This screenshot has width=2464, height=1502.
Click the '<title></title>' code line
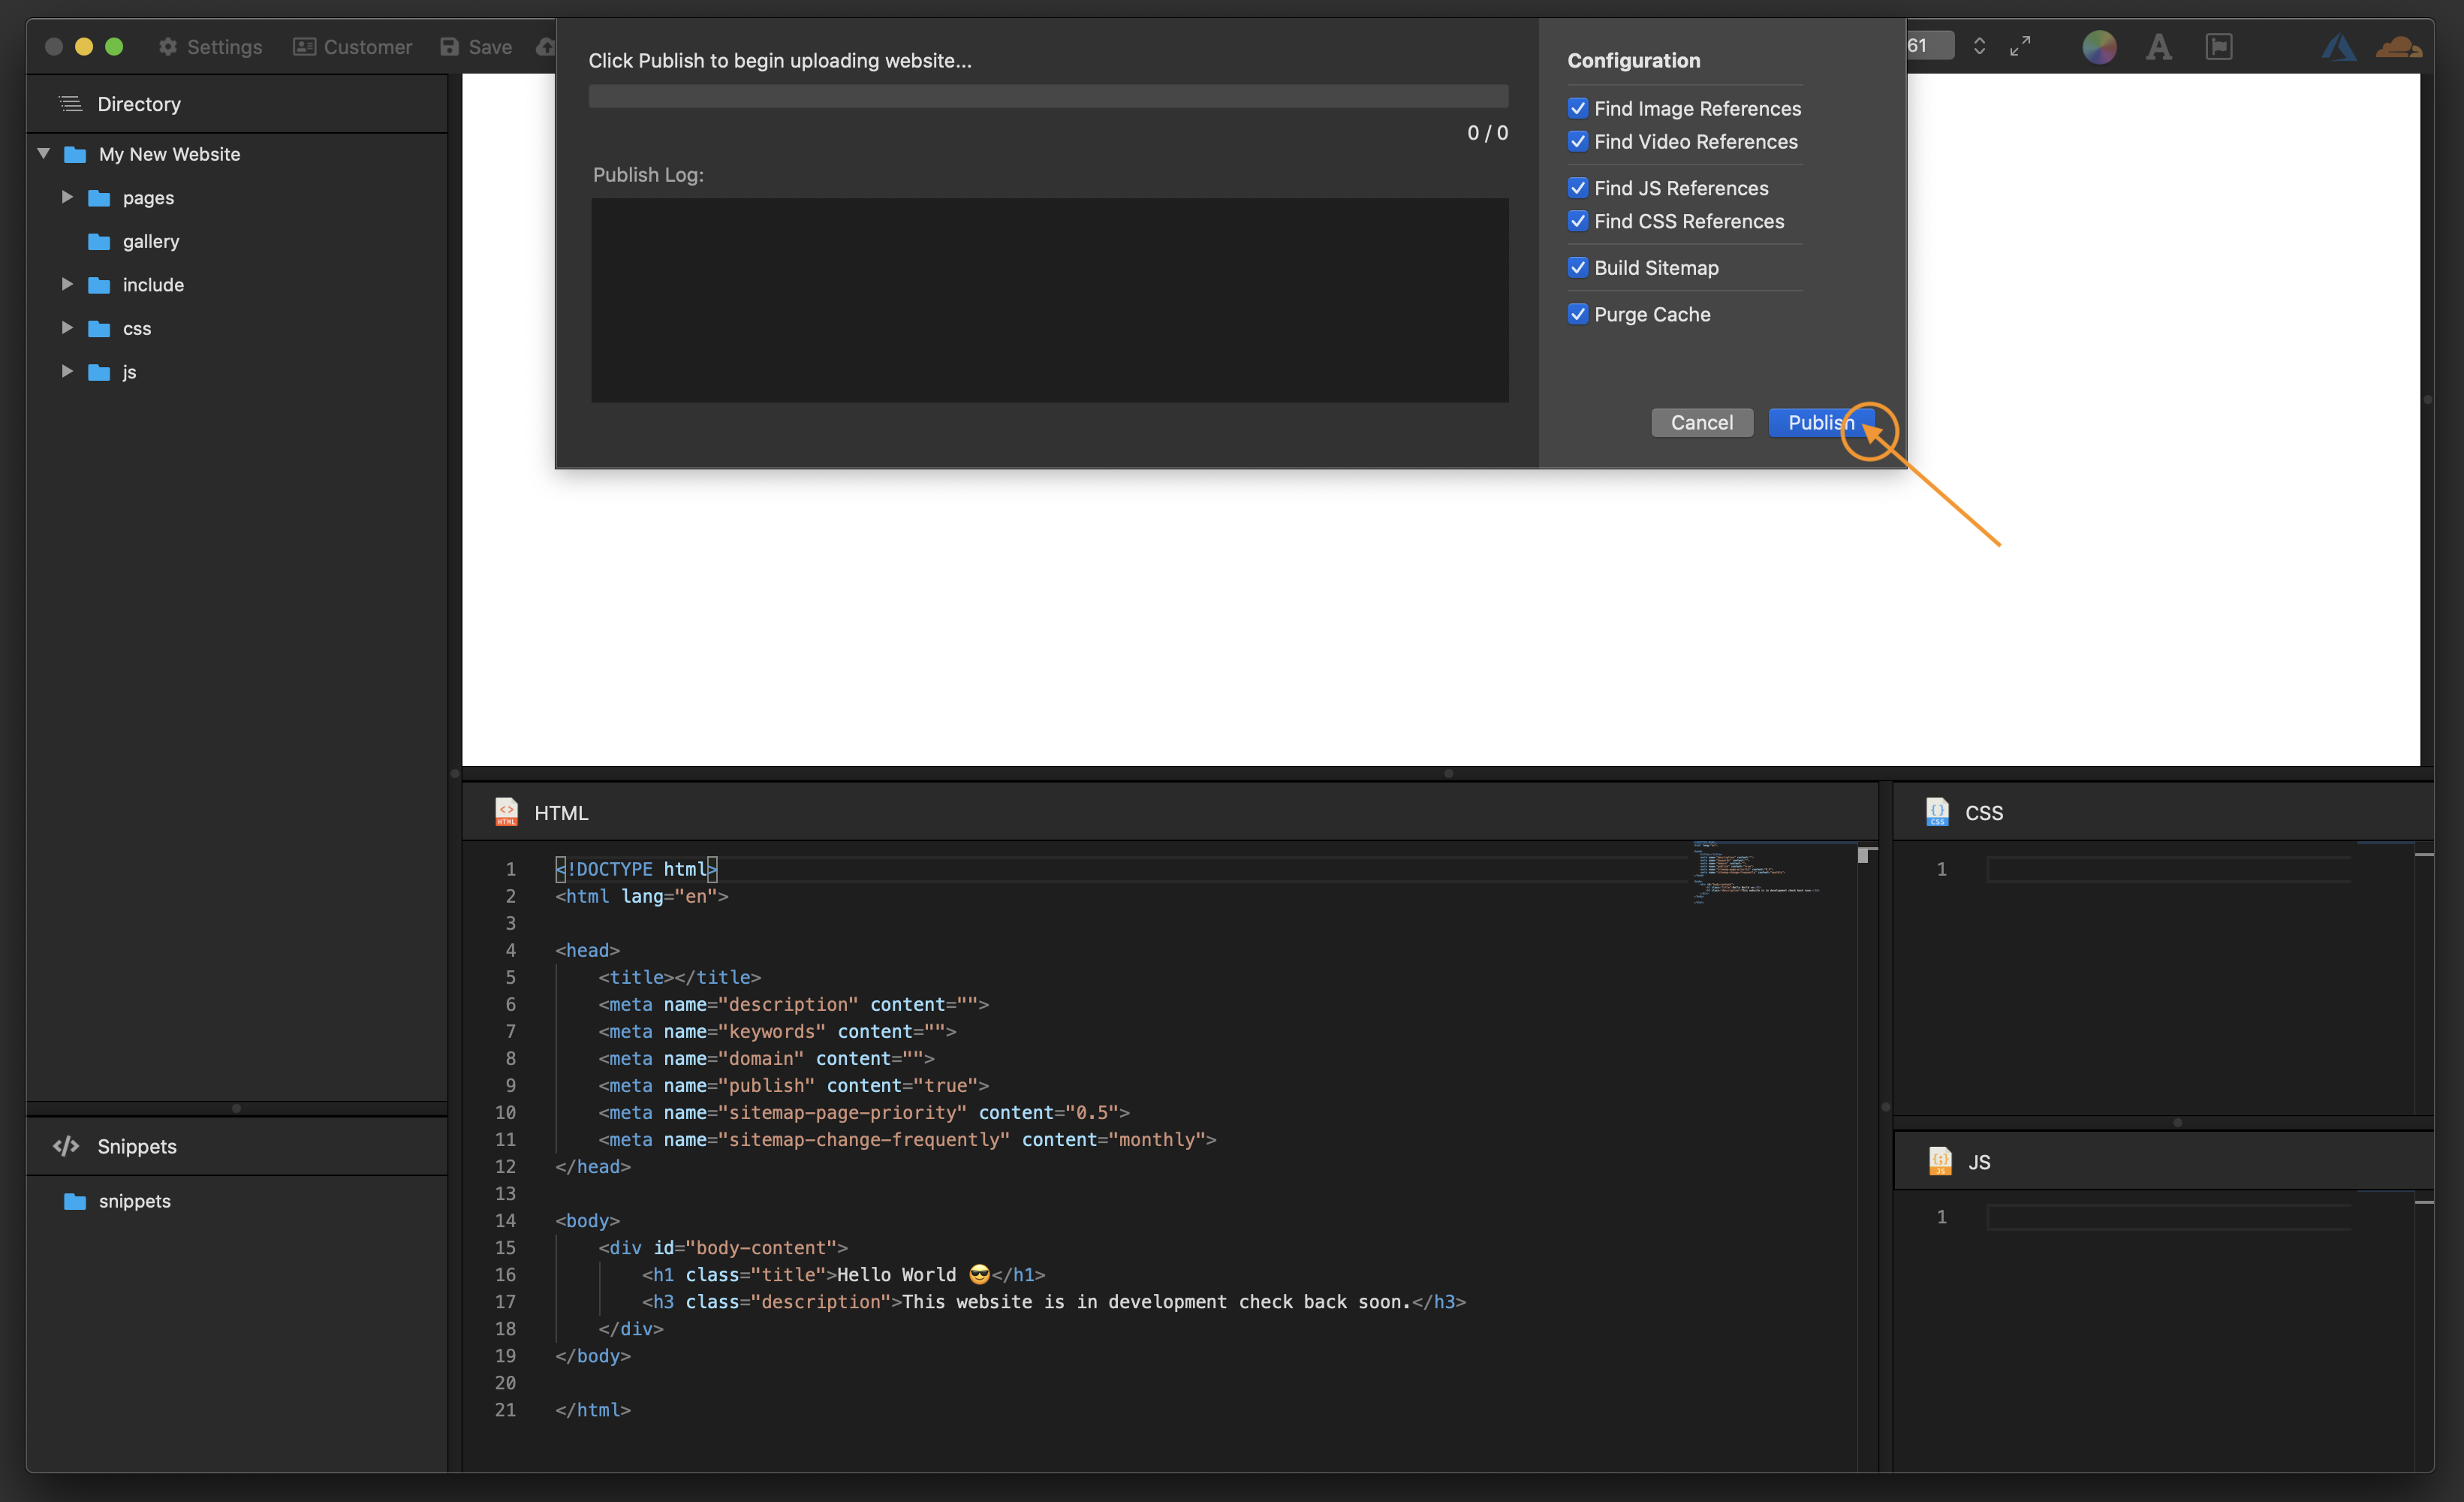(x=680, y=977)
